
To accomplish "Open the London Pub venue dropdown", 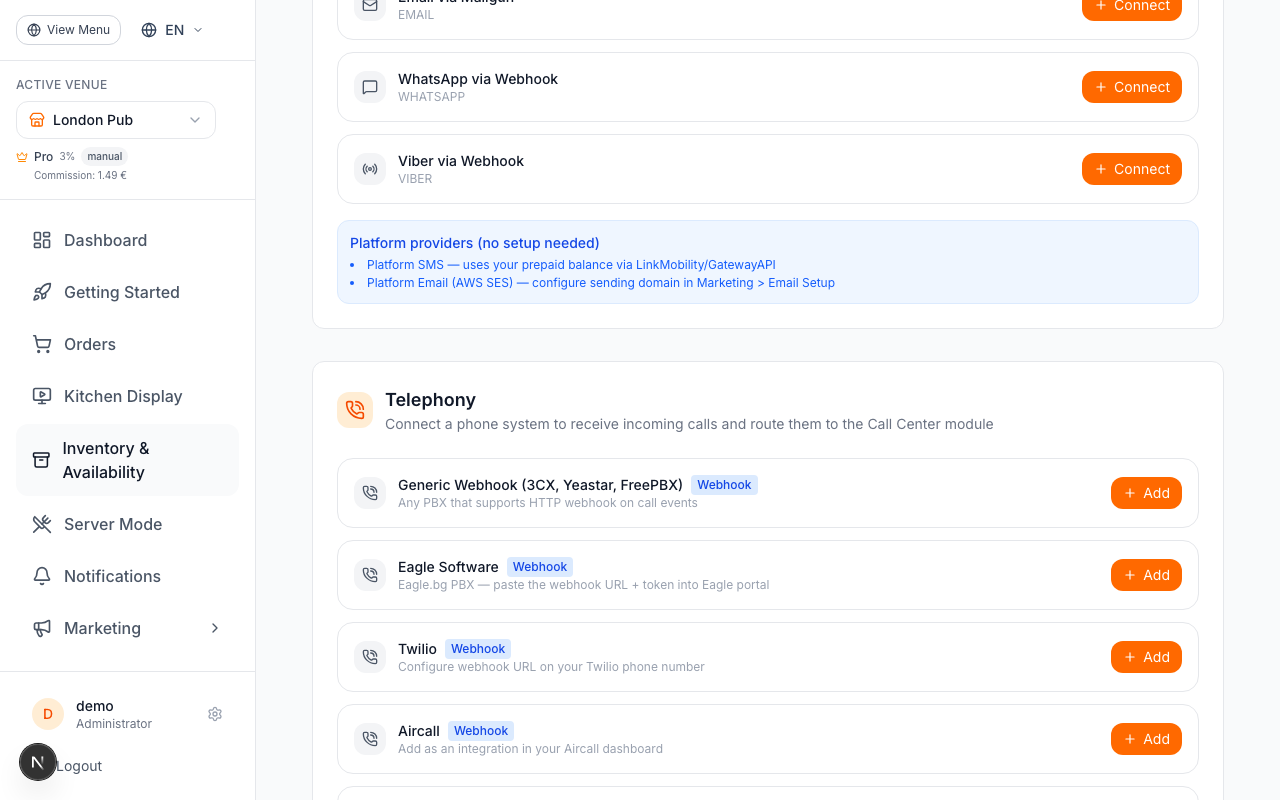I will 116,120.
